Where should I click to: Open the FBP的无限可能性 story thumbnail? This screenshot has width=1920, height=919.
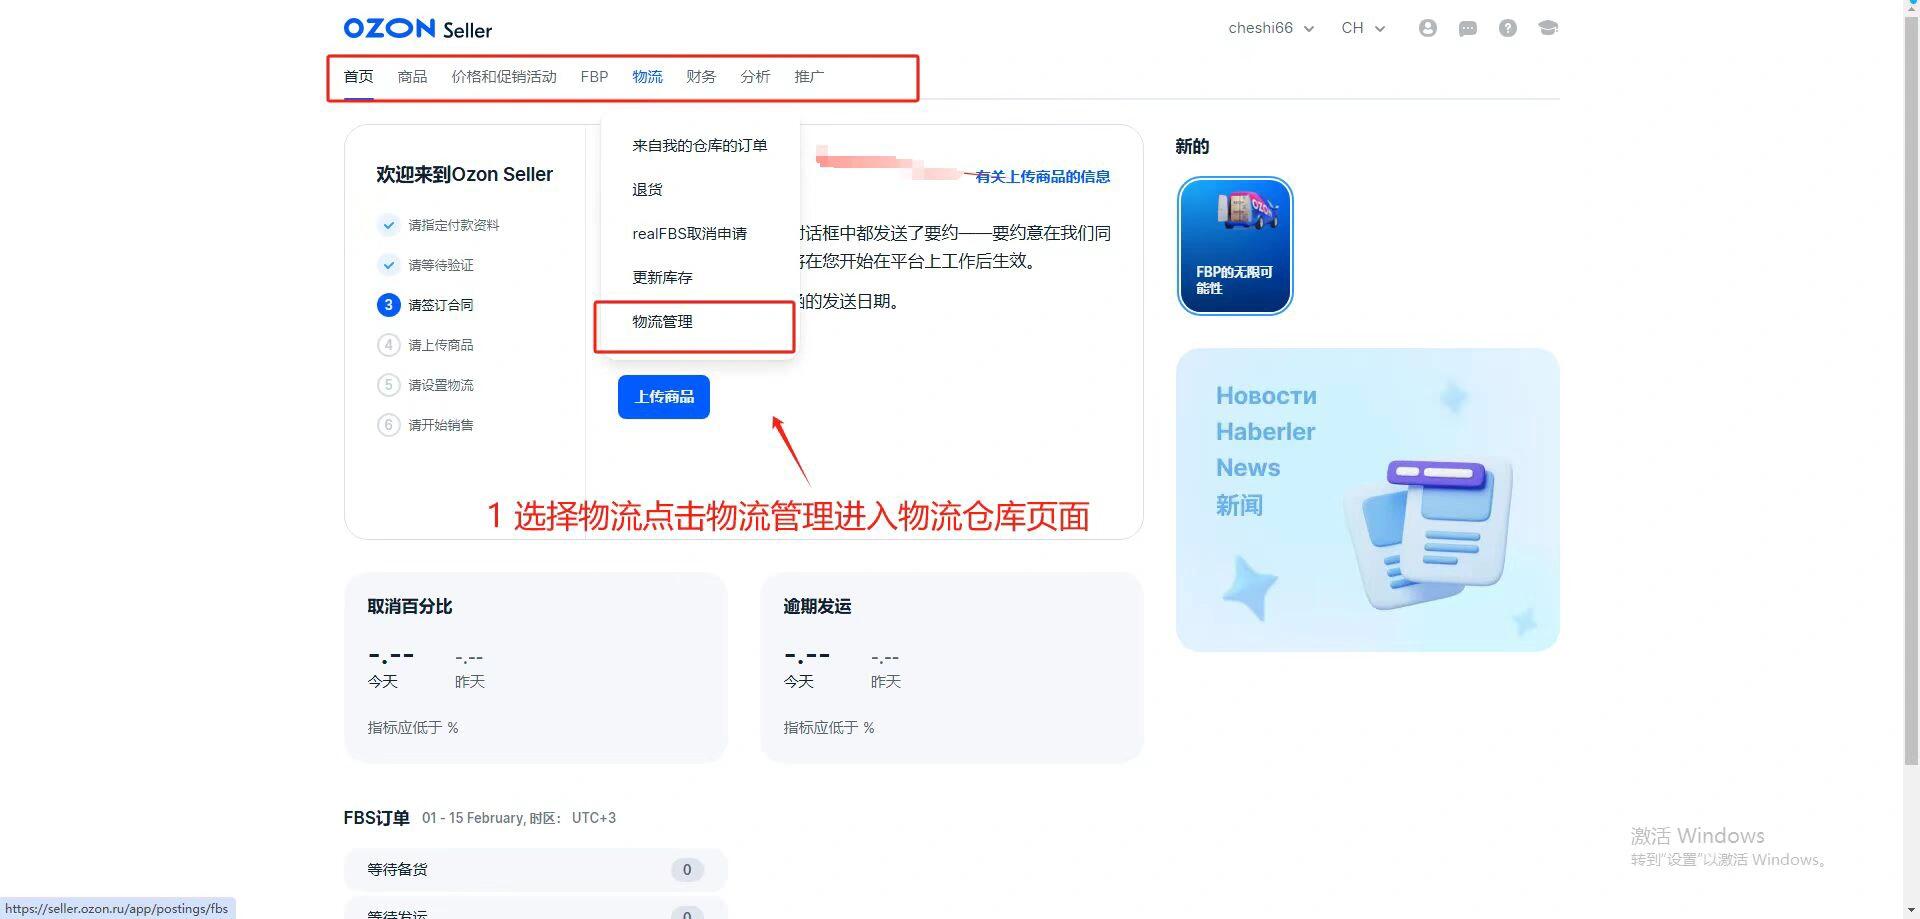click(x=1235, y=246)
